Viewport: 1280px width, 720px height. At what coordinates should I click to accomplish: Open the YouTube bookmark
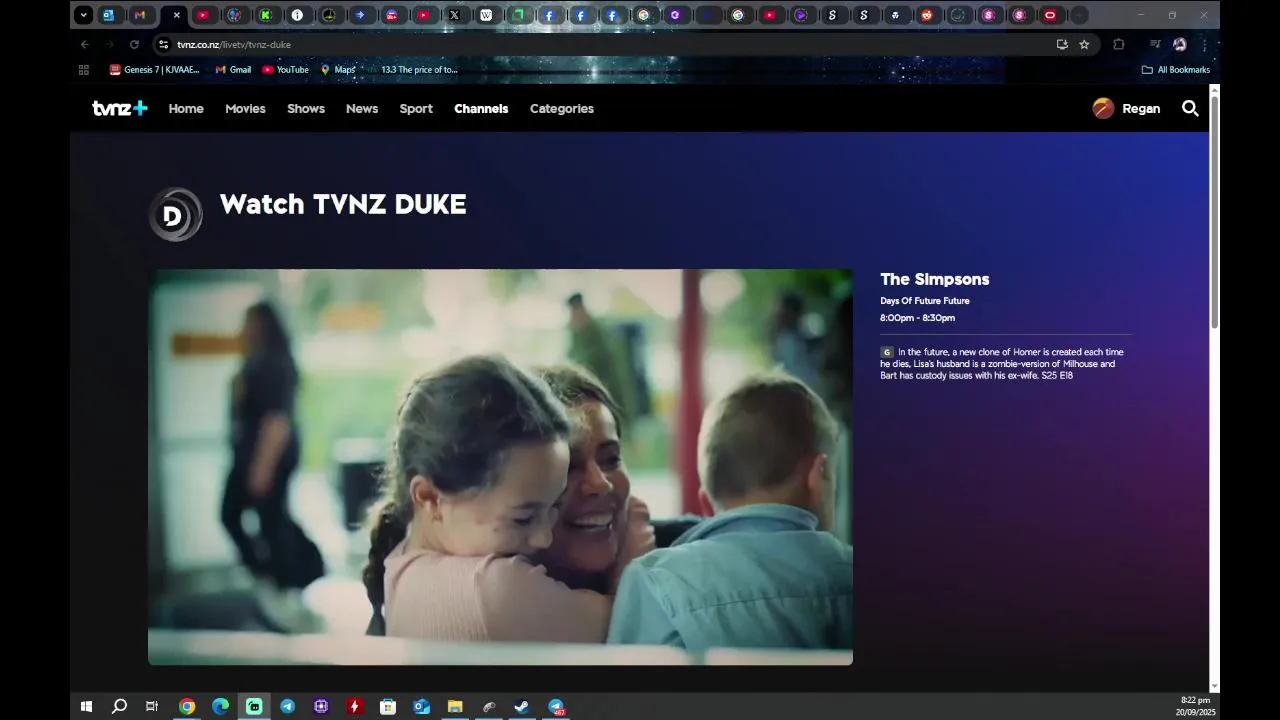click(285, 70)
